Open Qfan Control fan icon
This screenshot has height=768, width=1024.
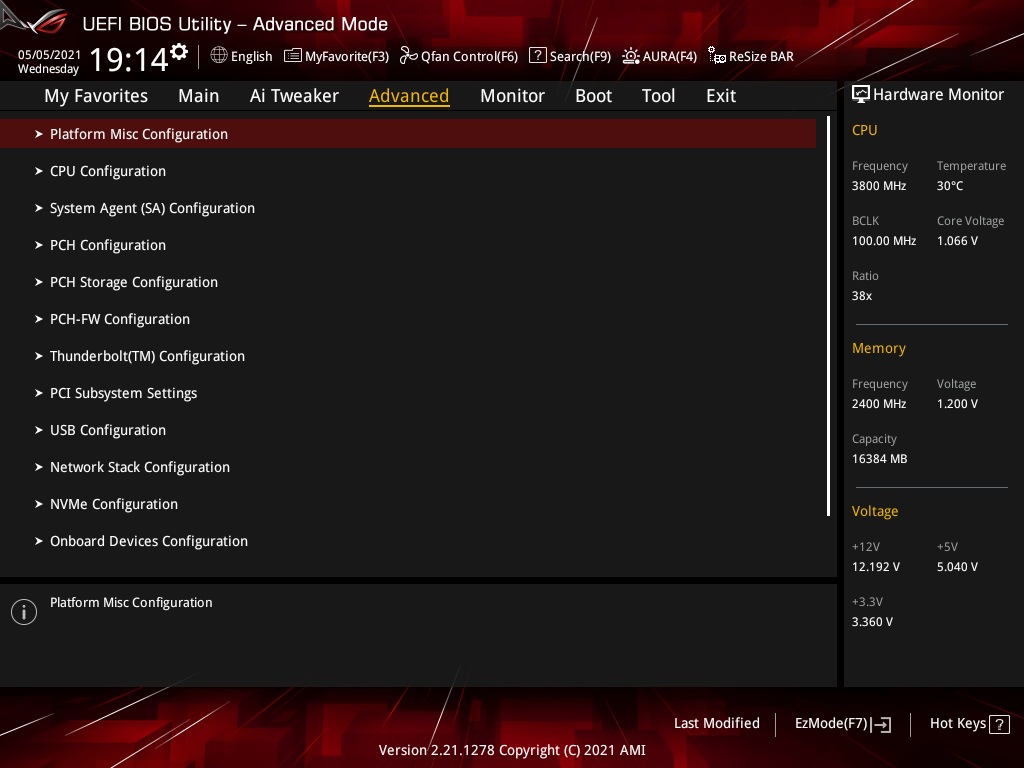[x=408, y=56]
